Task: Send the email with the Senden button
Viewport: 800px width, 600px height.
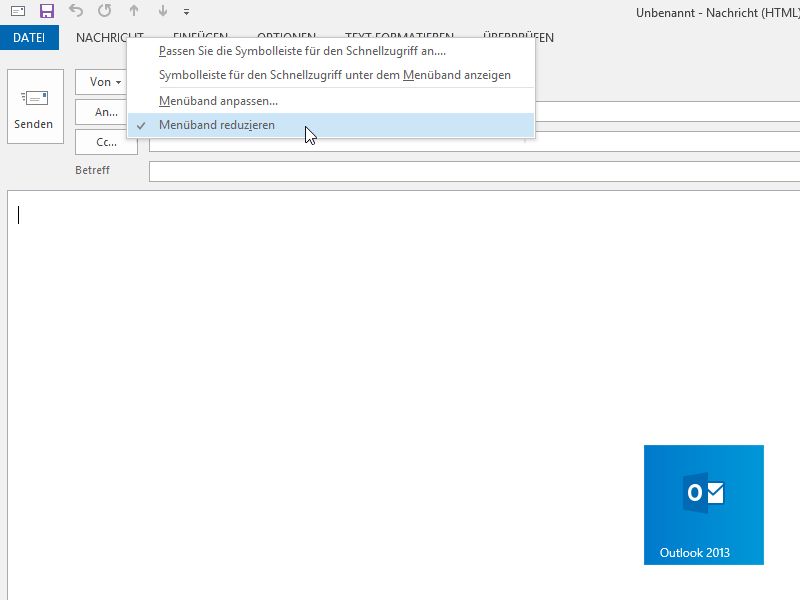Action: [35, 107]
